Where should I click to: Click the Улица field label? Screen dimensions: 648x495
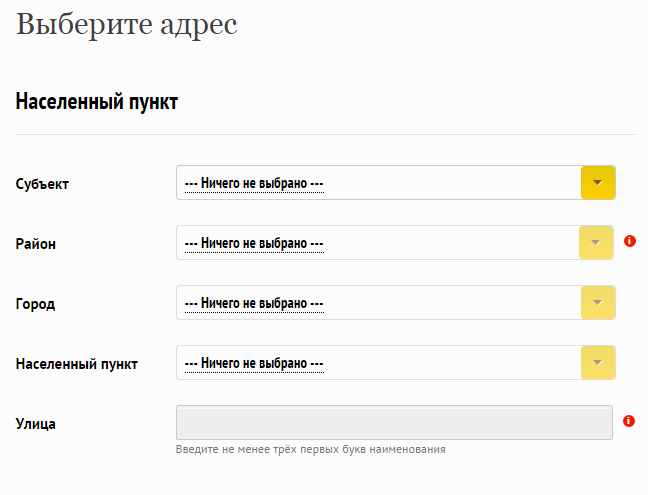(36, 424)
